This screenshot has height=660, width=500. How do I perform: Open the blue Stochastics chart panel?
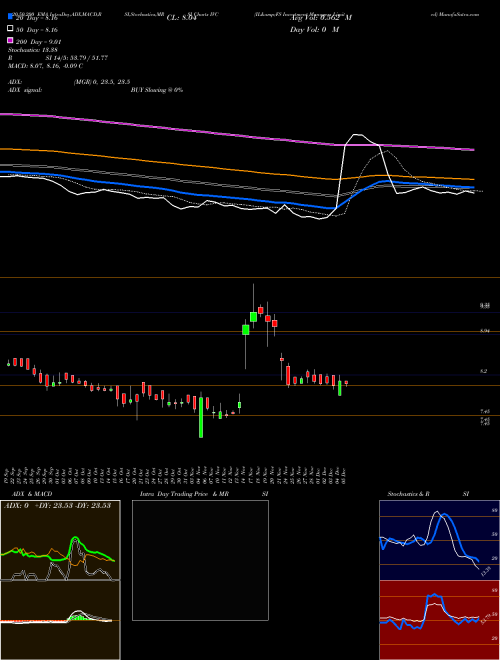[437, 540]
